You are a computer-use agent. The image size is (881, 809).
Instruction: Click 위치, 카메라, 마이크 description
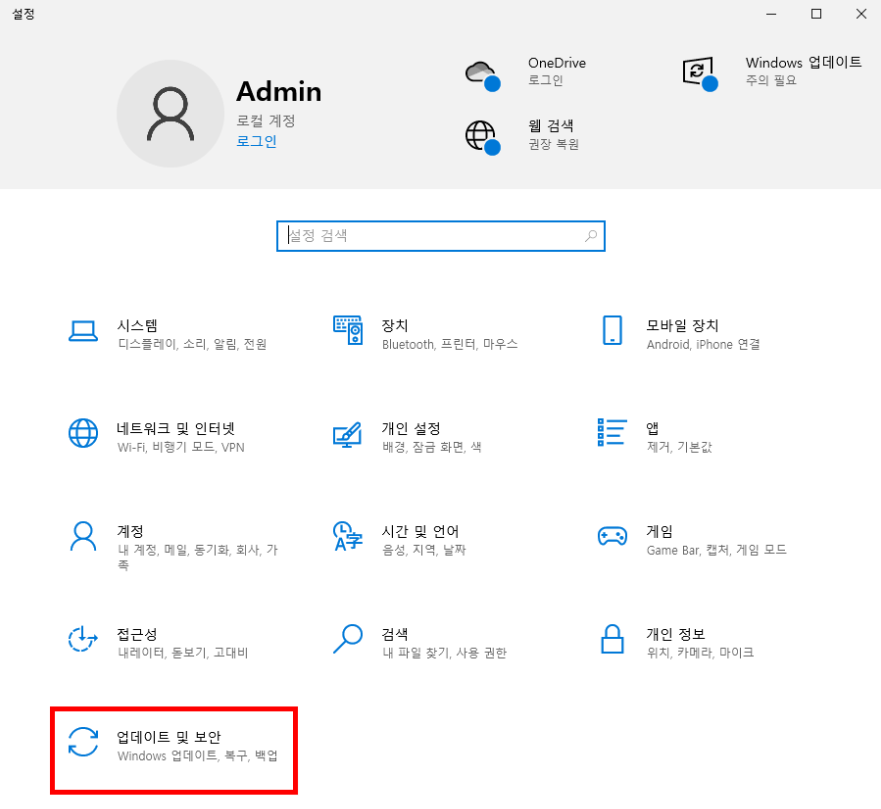(x=700, y=653)
